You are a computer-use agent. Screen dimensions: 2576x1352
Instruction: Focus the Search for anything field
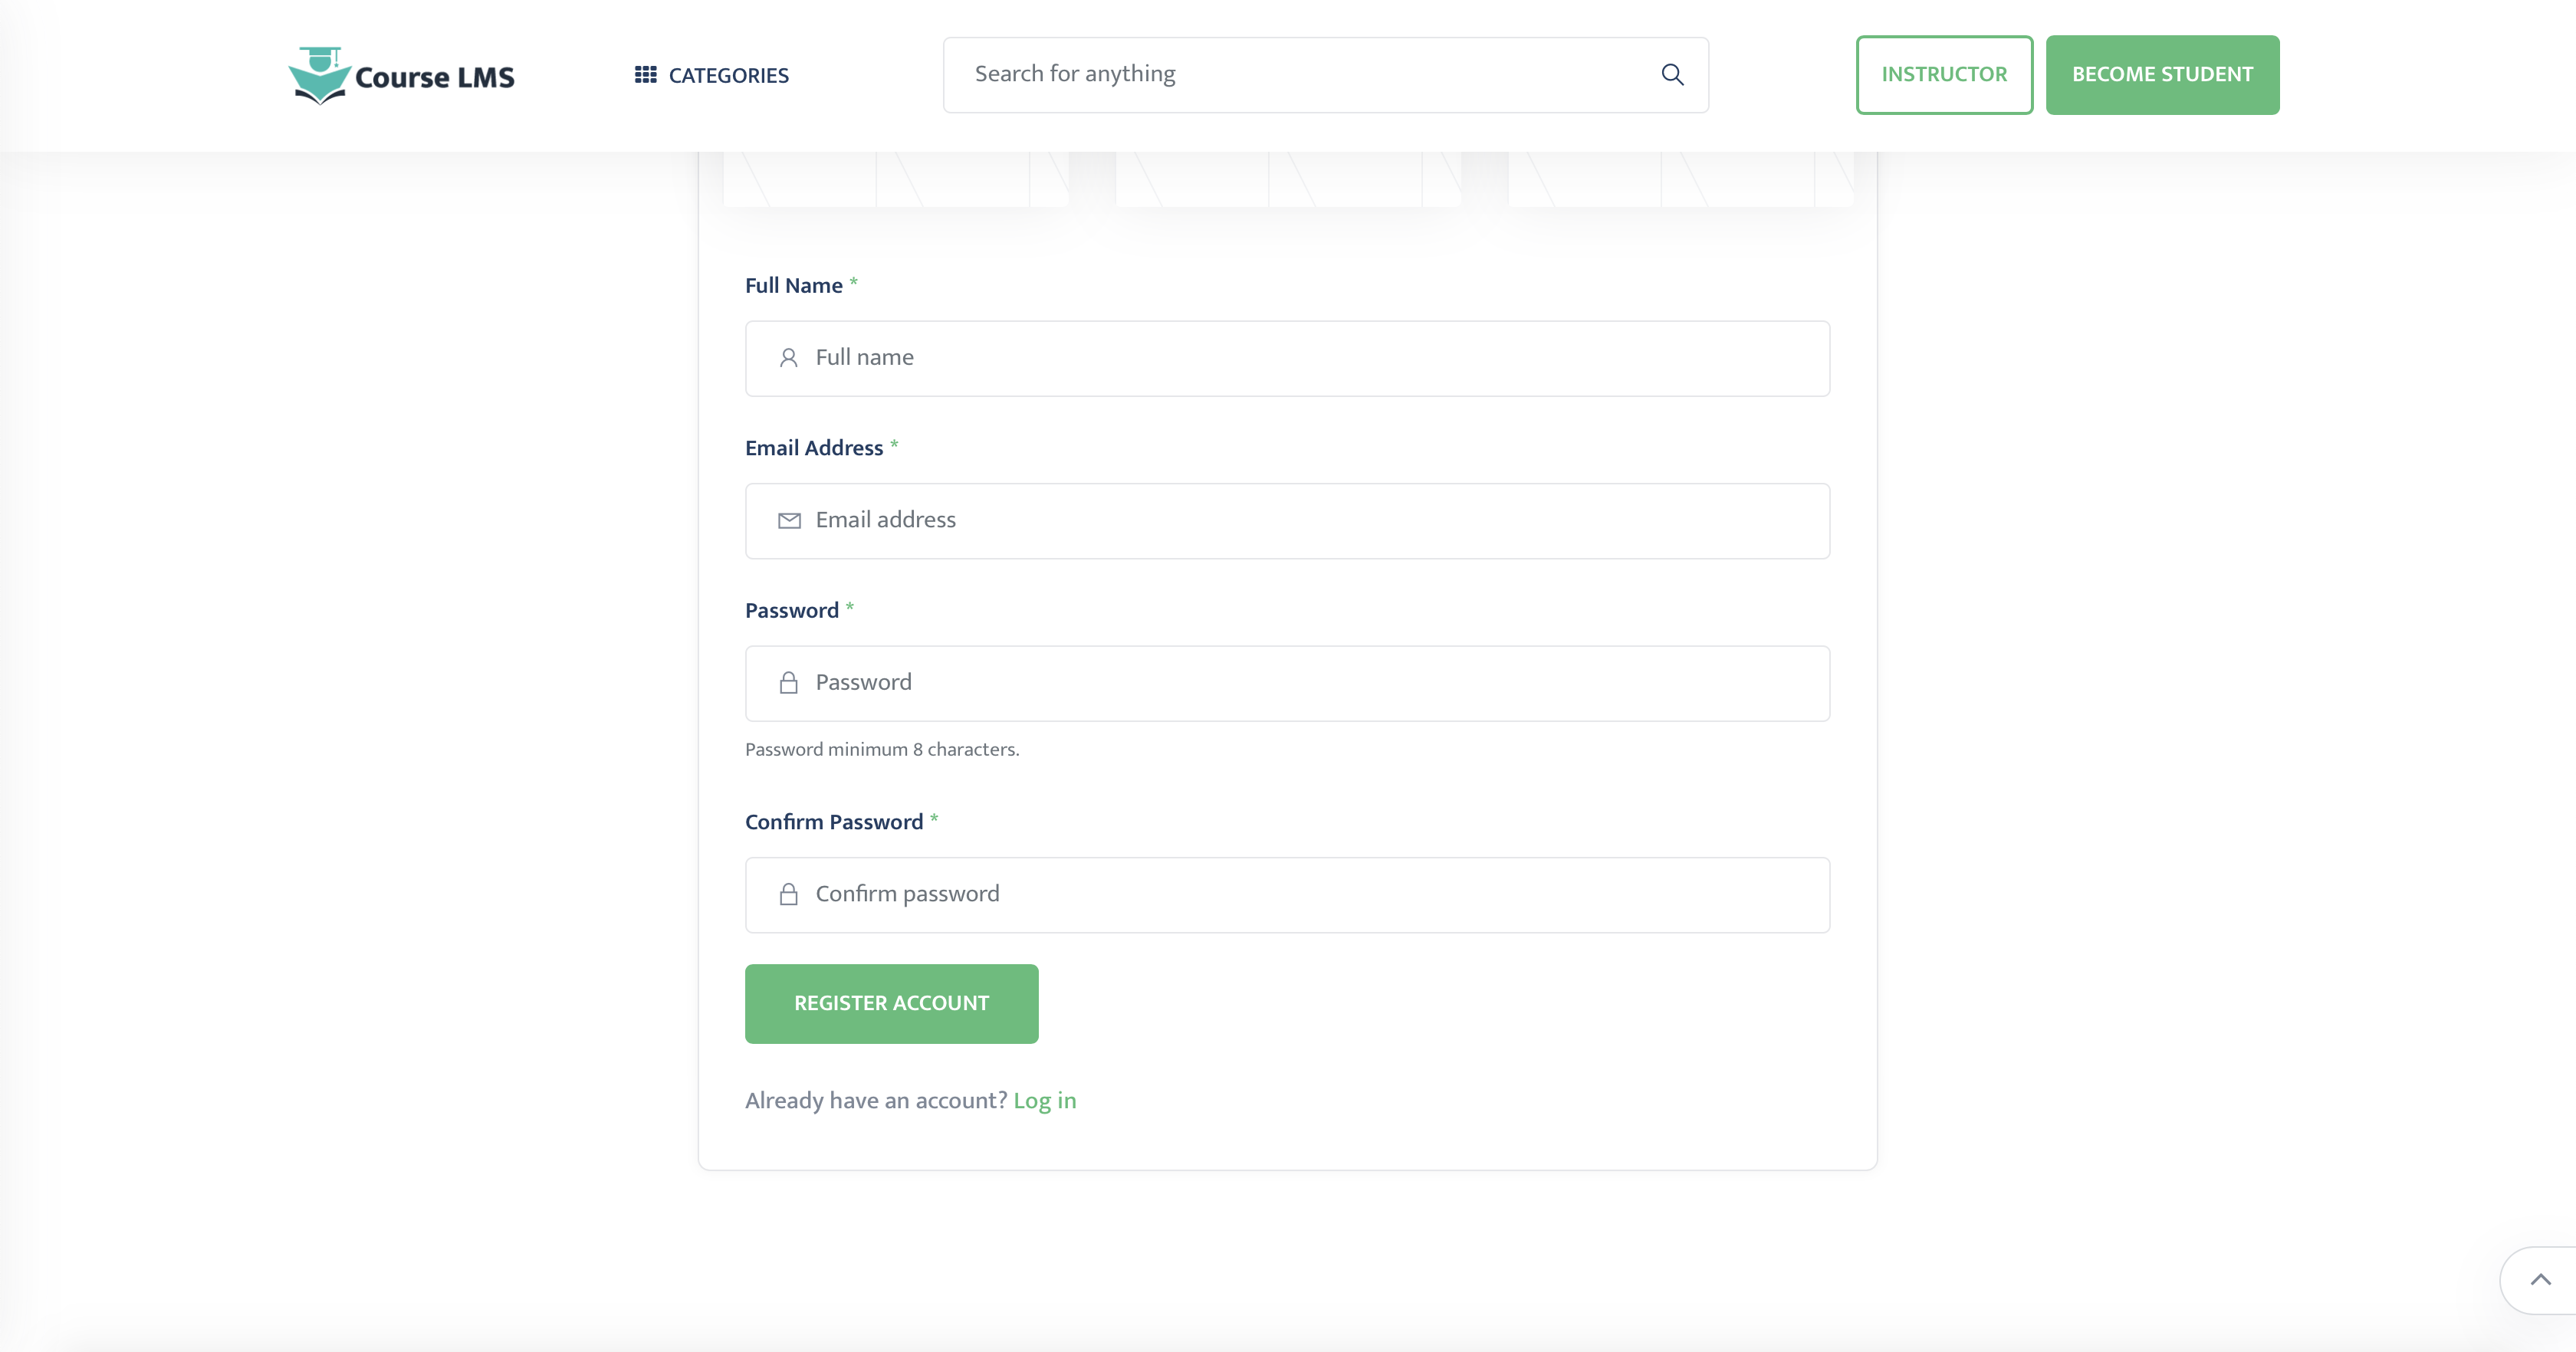(x=1300, y=75)
